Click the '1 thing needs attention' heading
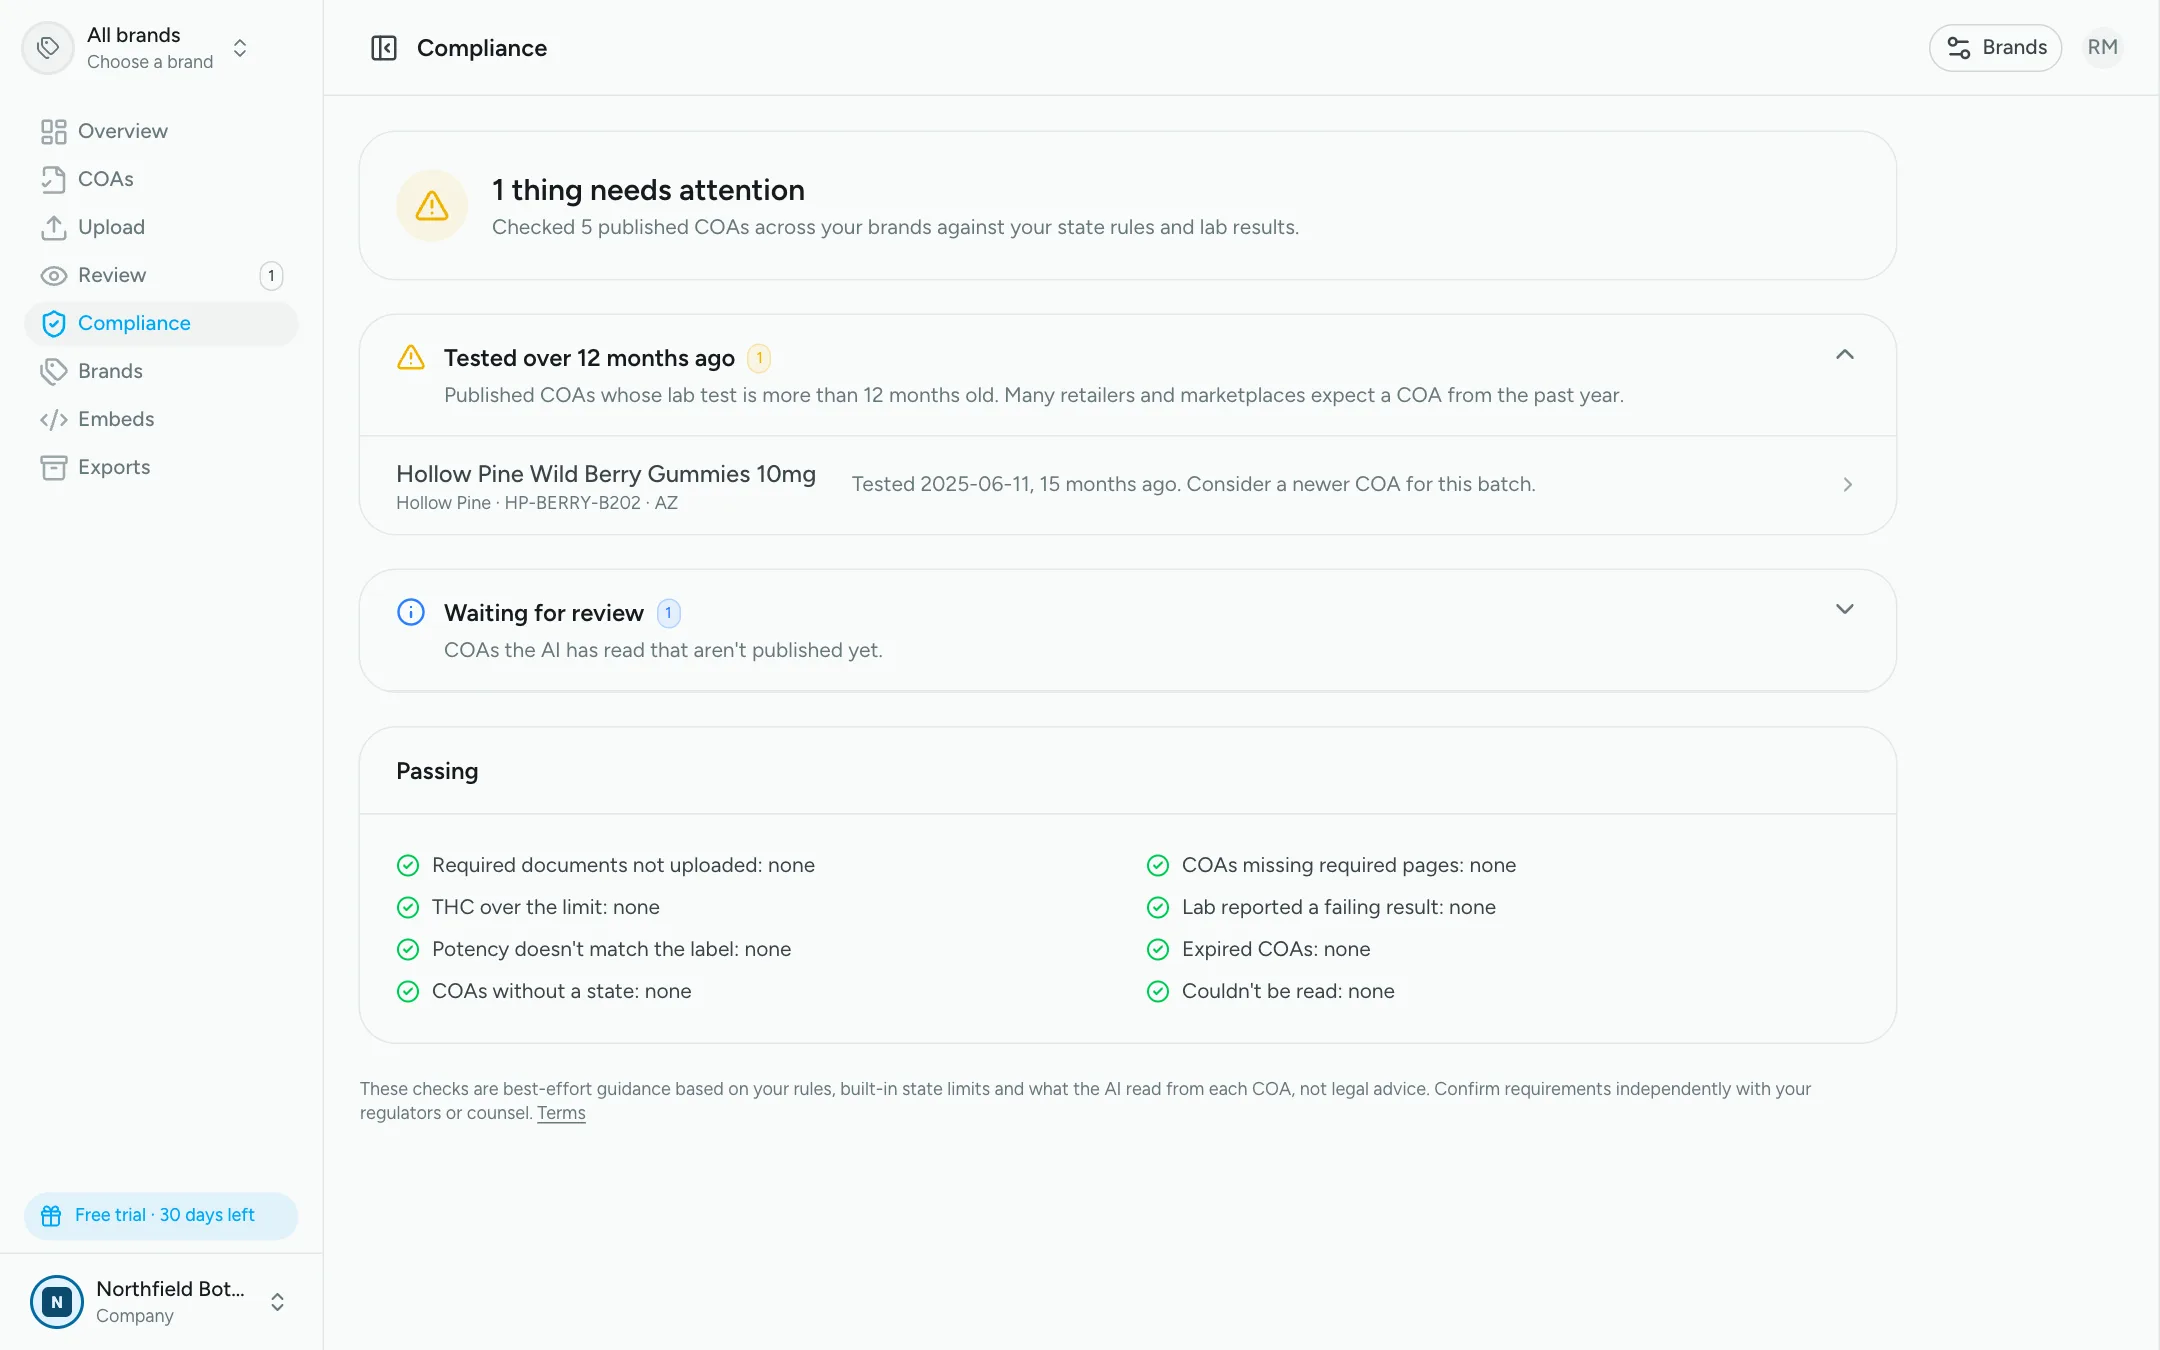The image size is (2160, 1350). click(x=648, y=190)
